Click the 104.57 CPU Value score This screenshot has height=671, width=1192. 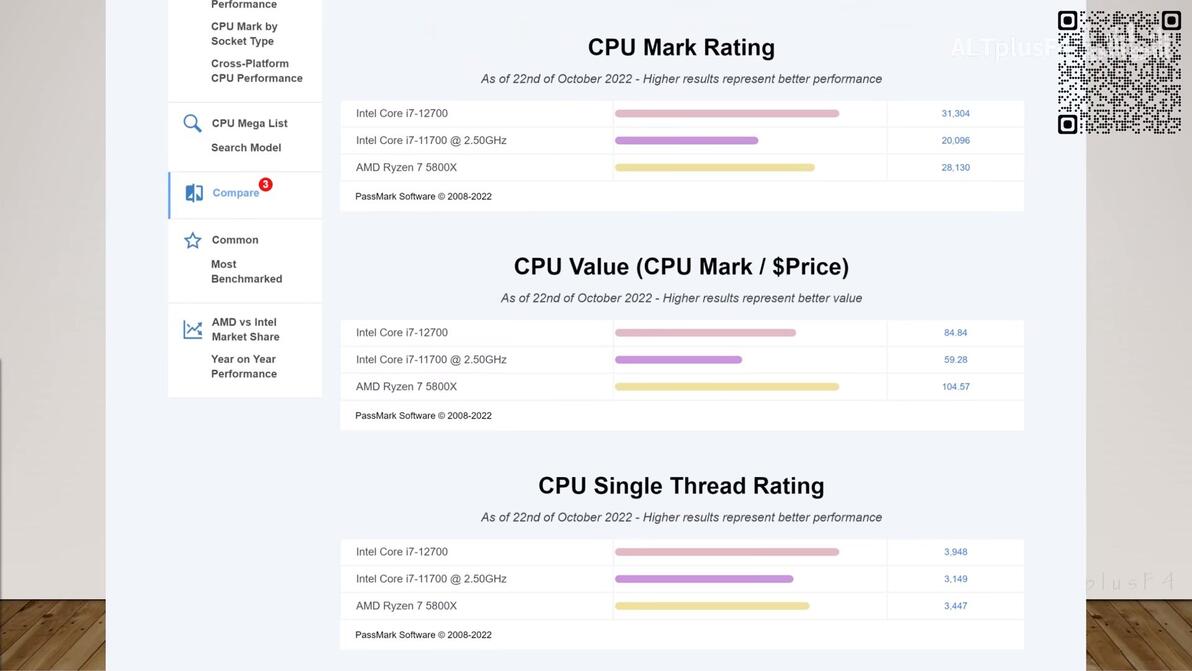coord(955,387)
